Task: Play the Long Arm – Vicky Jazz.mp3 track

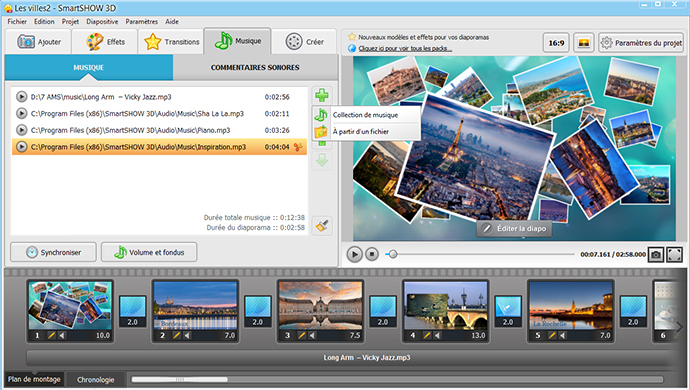Action: 21,97
